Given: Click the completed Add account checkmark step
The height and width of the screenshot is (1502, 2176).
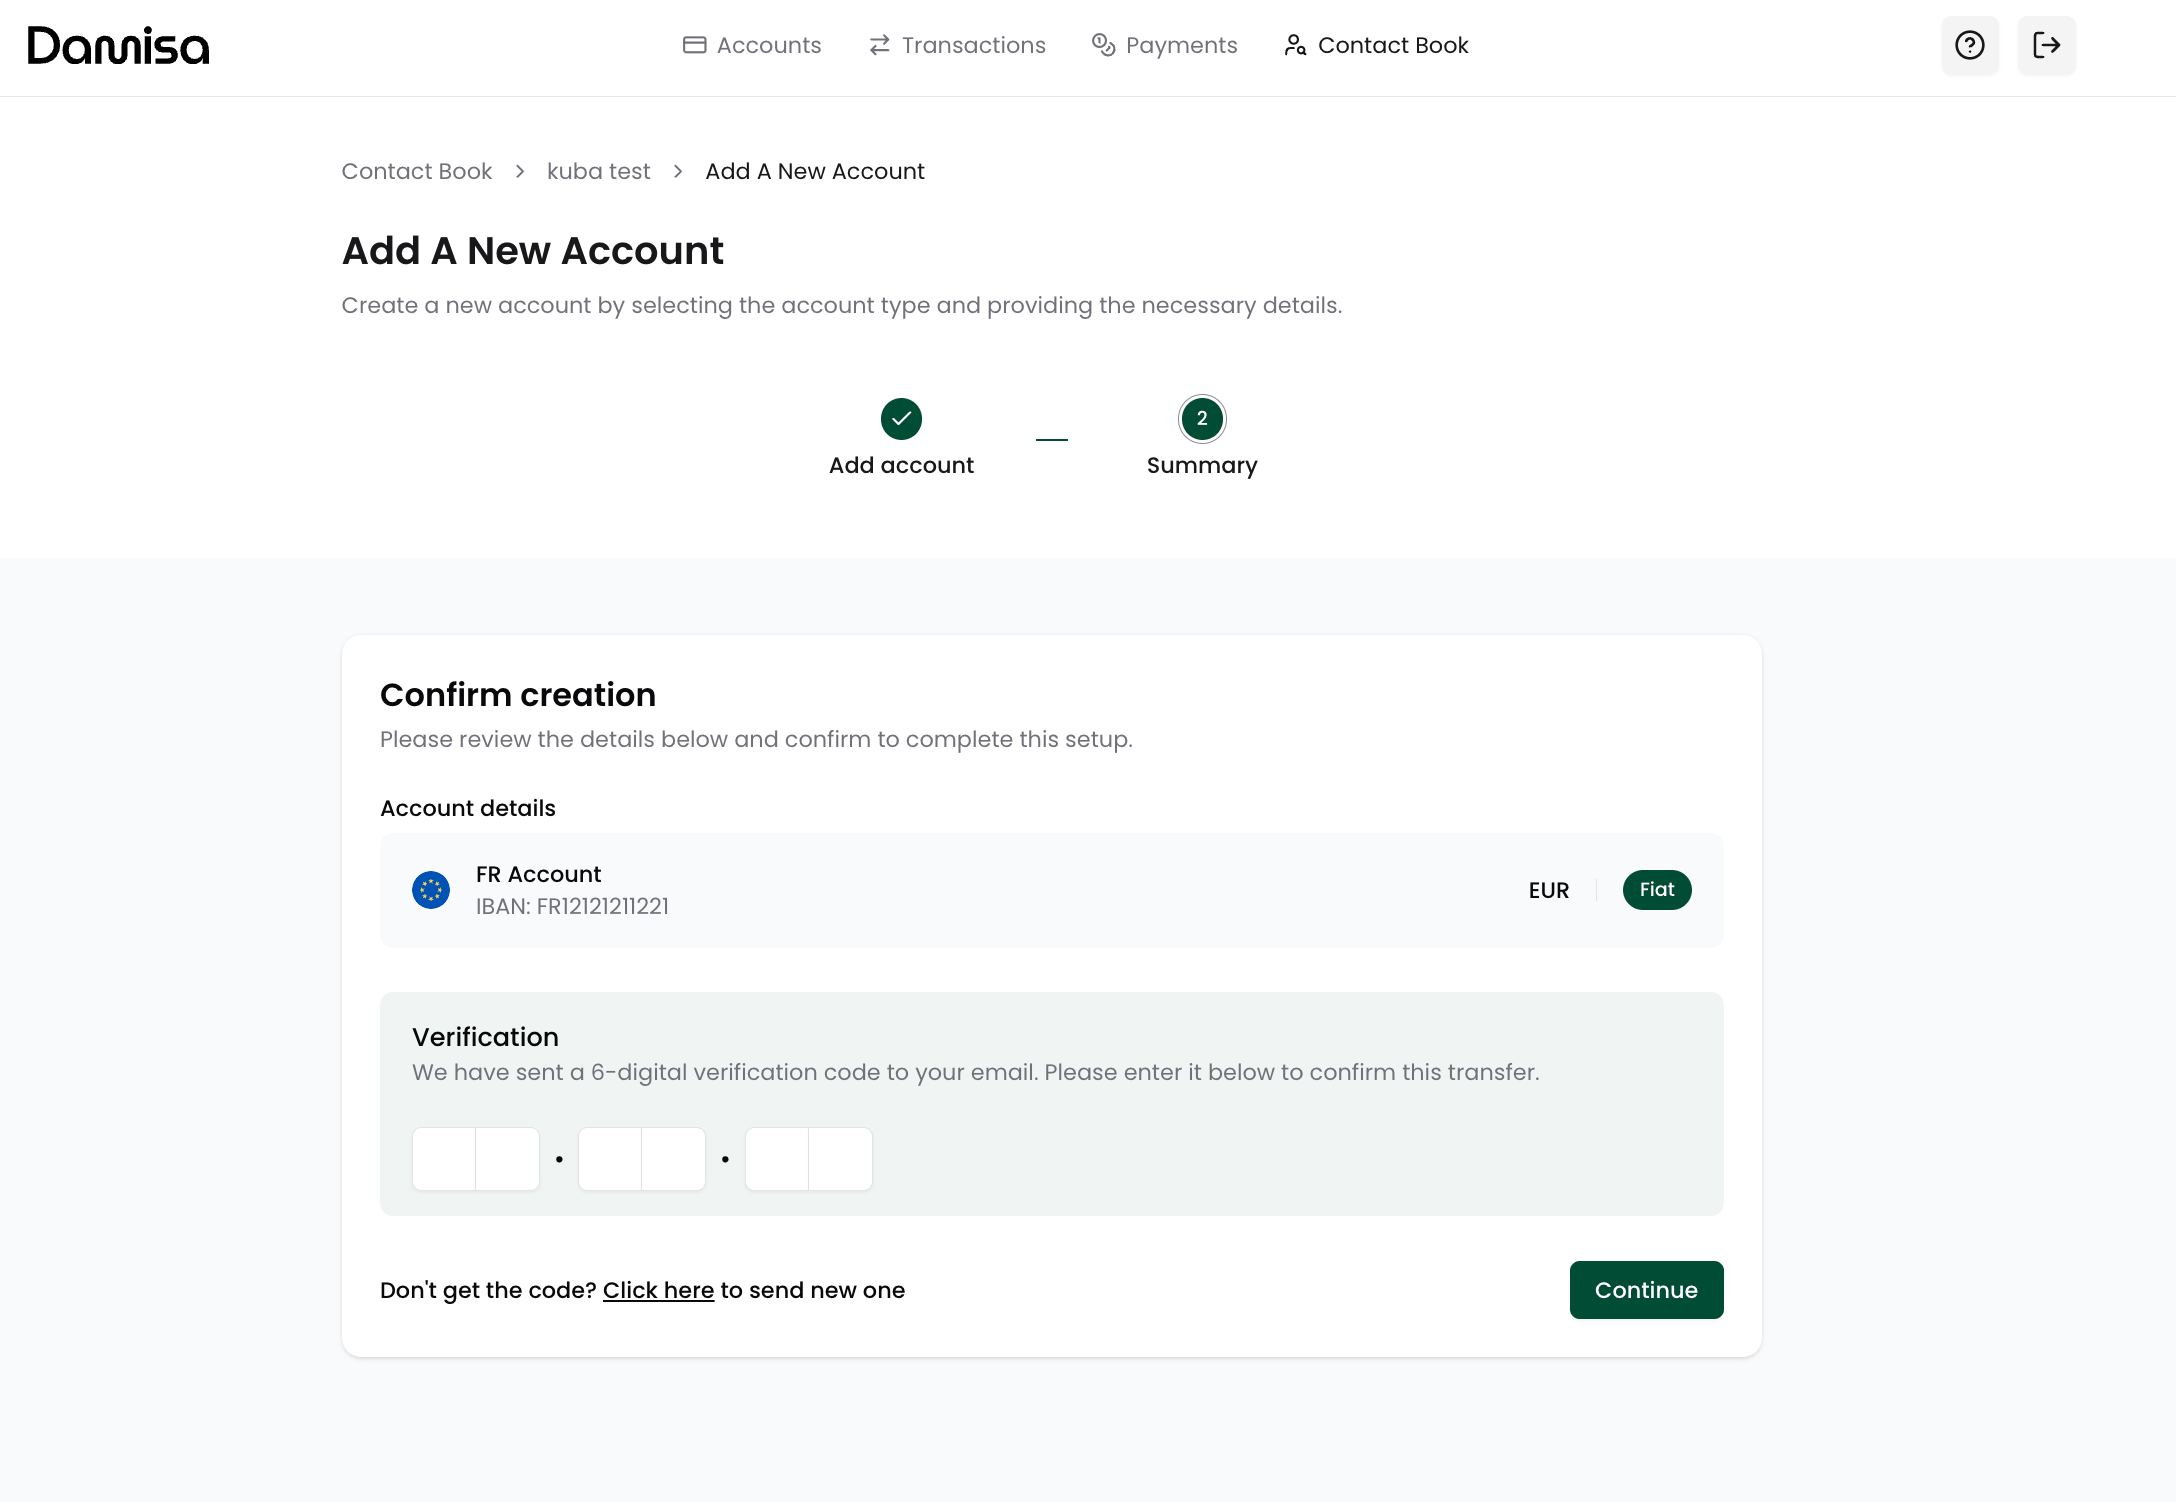Looking at the screenshot, I should (901, 419).
